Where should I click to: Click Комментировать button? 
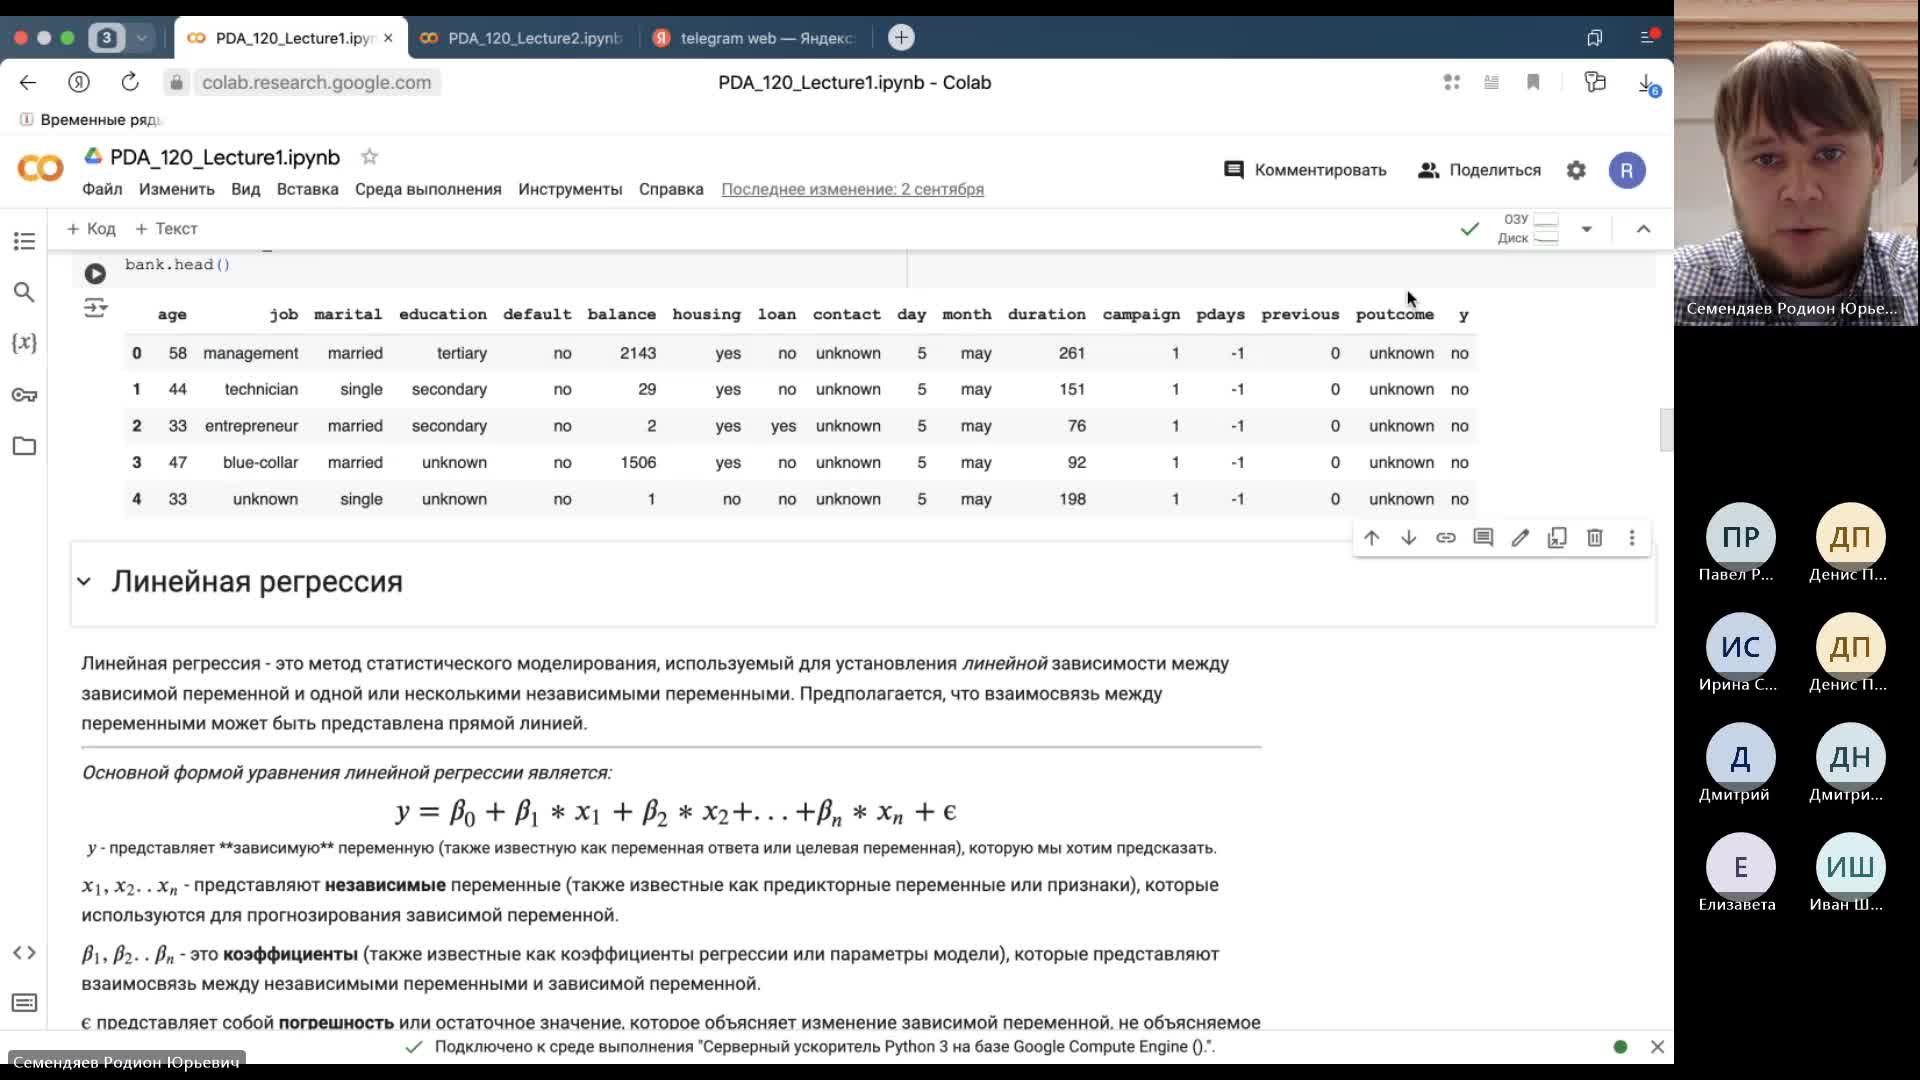(x=1305, y=170)
